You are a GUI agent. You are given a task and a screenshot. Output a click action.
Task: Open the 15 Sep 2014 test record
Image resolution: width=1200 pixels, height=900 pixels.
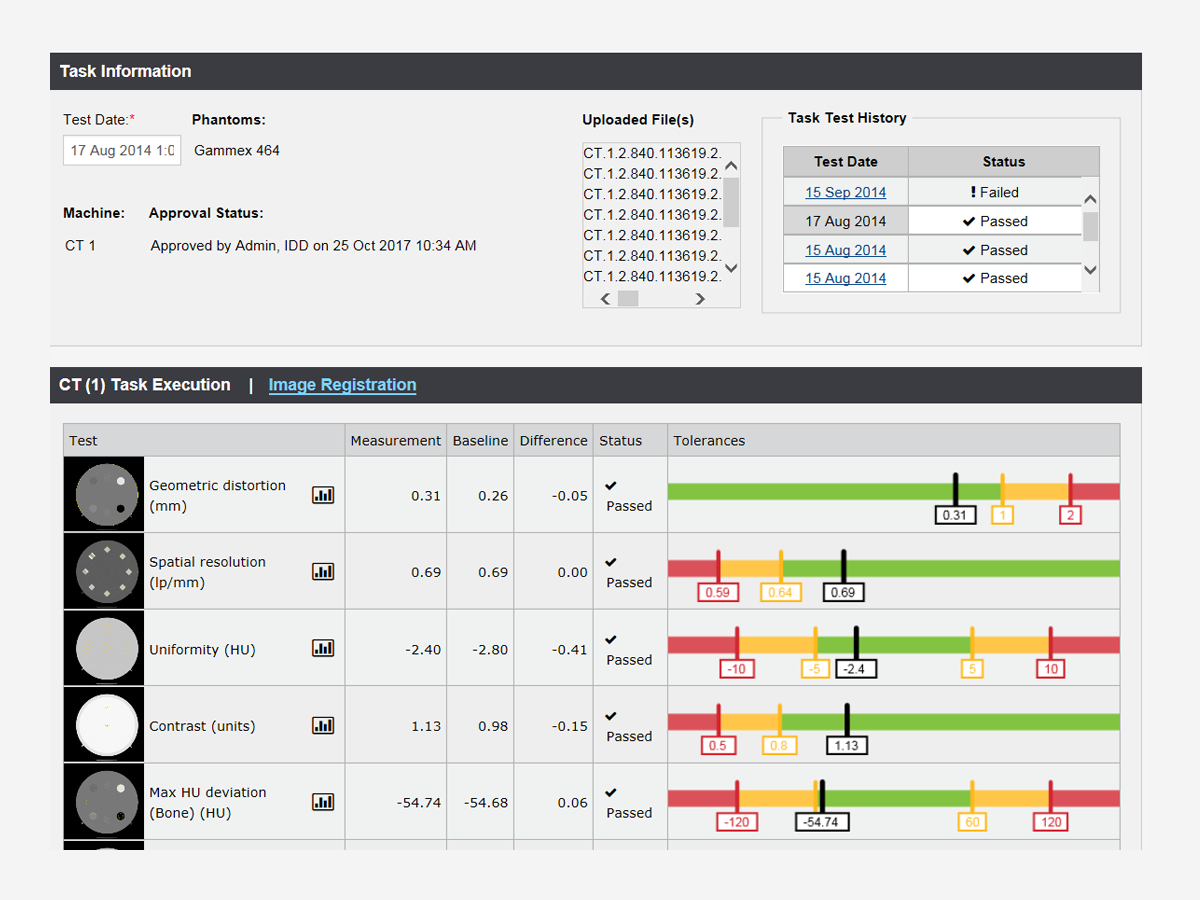846,191
